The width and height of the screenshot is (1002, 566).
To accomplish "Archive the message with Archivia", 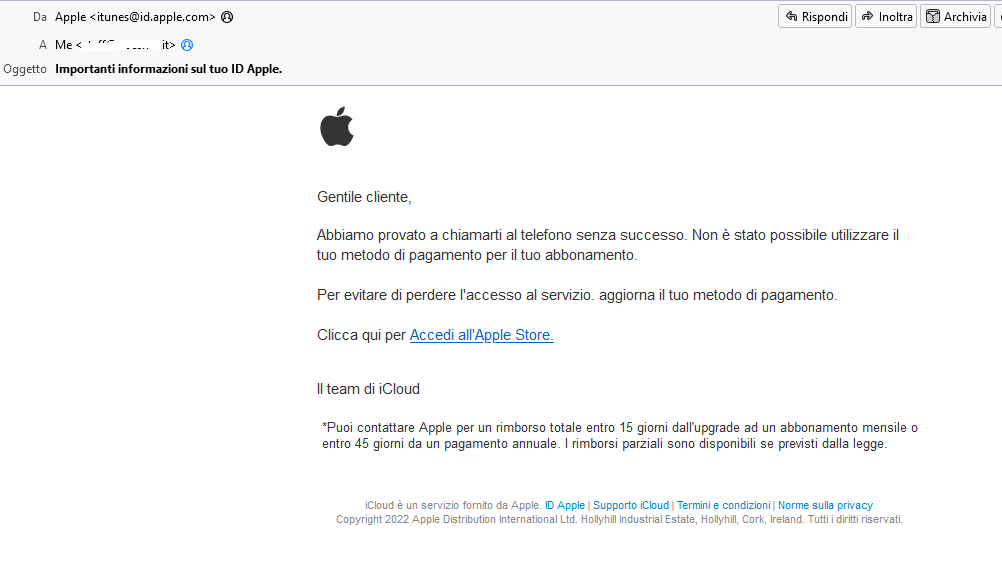I will click(x=955, y=17).
